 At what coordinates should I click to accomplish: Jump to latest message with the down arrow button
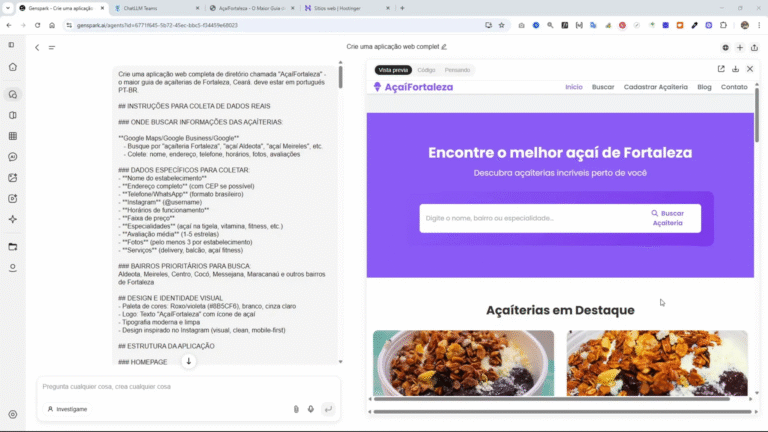(189, 361)
